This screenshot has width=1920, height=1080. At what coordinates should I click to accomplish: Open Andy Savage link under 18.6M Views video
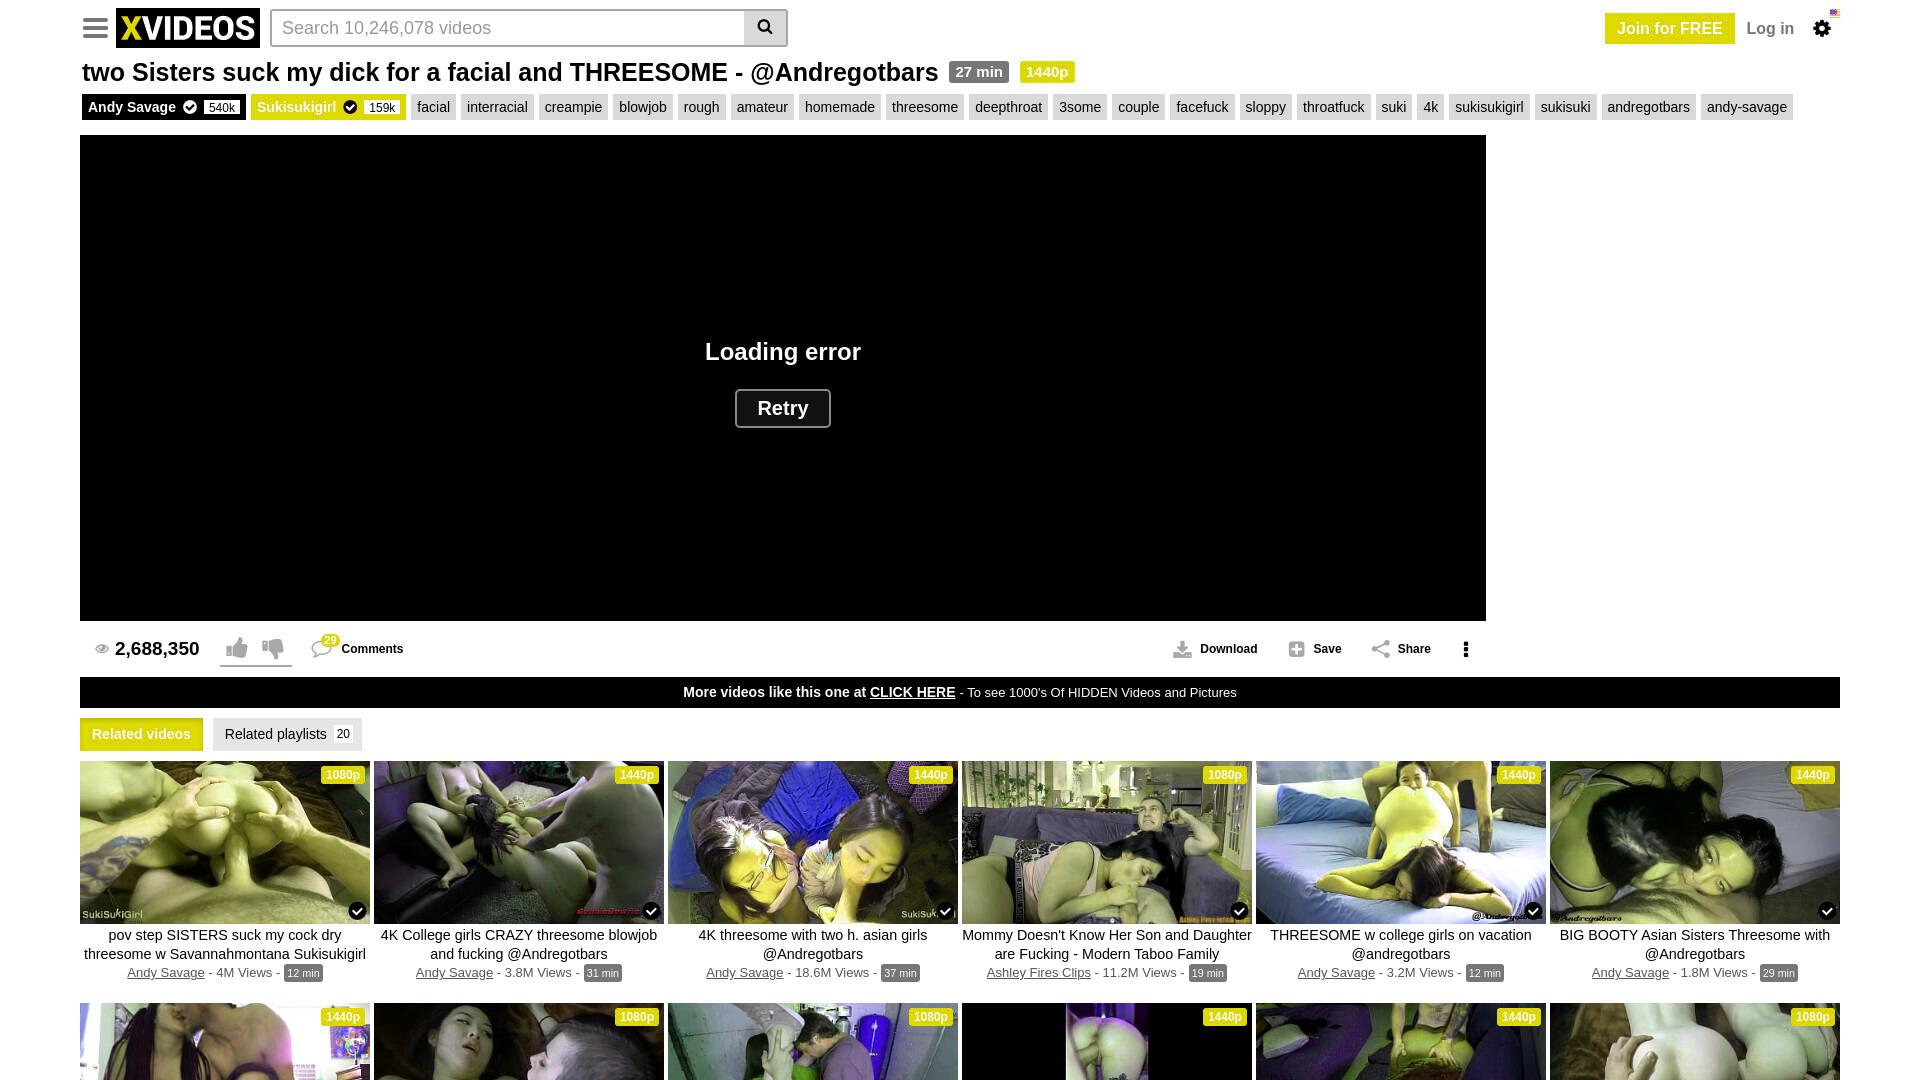click(x=744, y=973)
